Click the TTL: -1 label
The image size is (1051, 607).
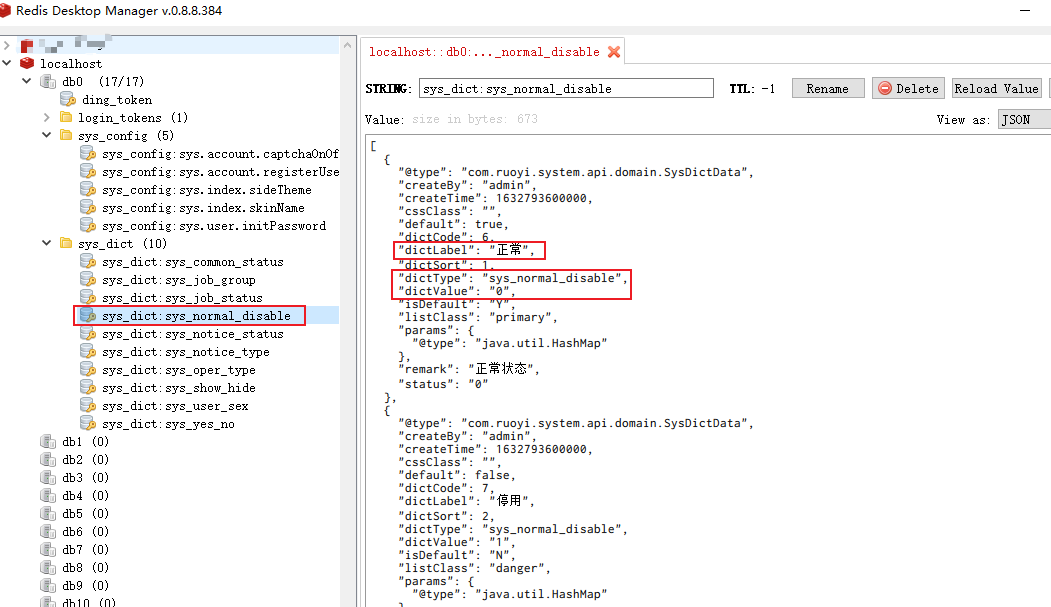[x=752, y=88]
